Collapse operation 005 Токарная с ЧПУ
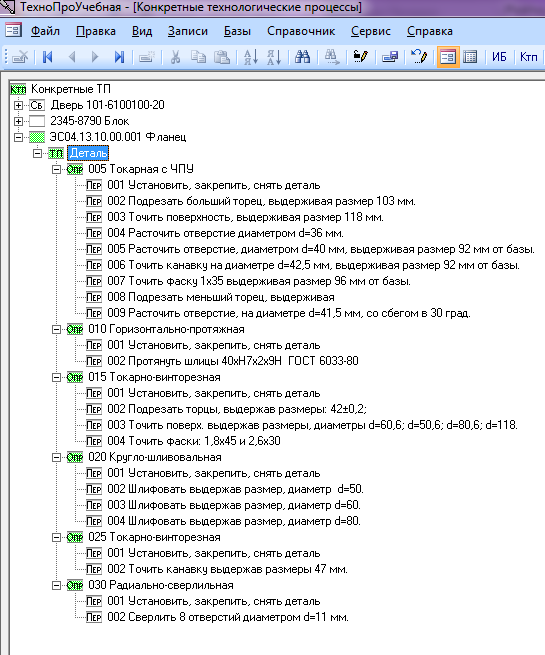This screenshot has width=545, height=655. pyautogui.click(x=56, y=170)
